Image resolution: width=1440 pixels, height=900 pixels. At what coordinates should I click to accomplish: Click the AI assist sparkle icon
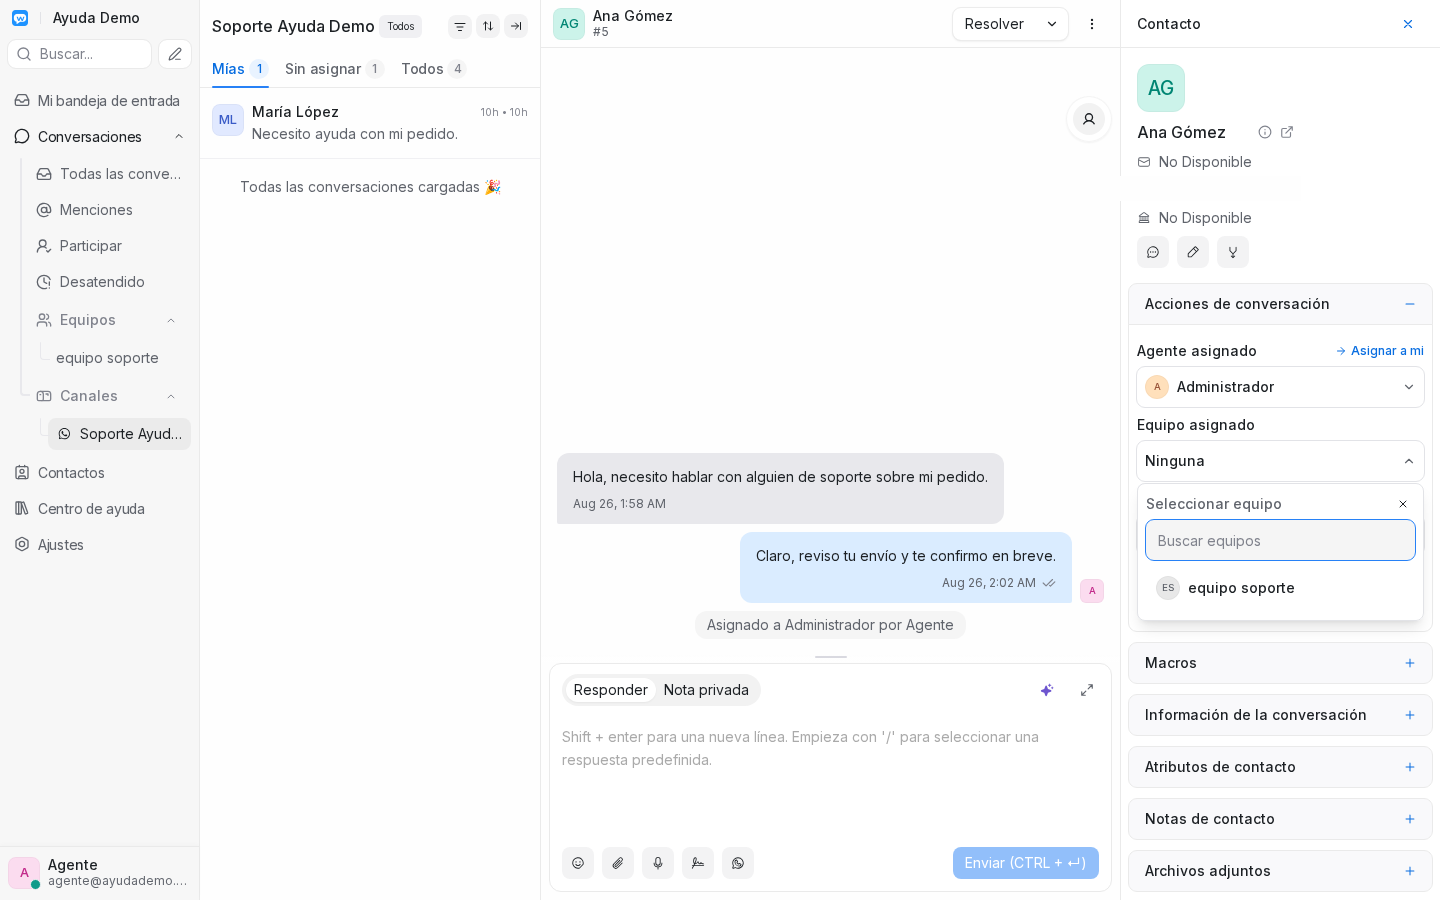point(1047,690)
